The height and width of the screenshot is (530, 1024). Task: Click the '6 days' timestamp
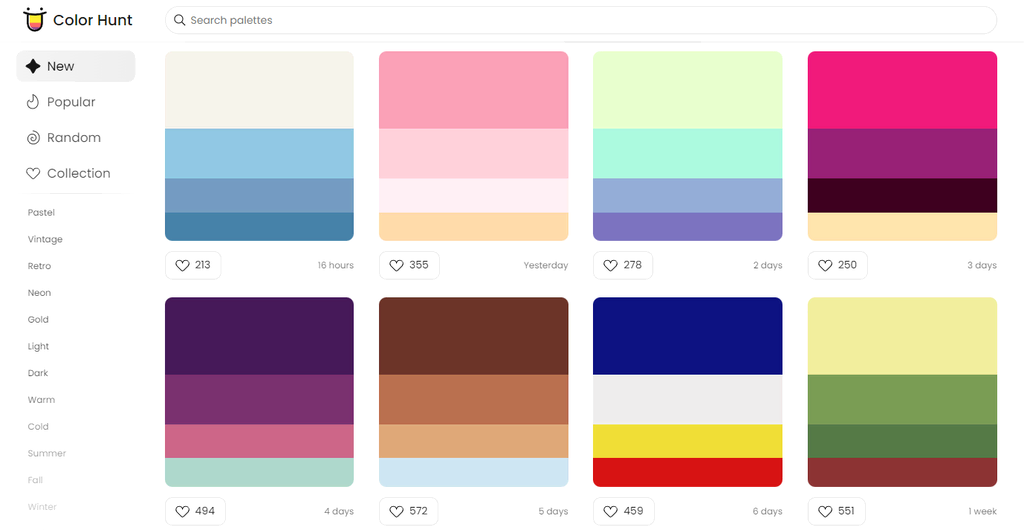click(767, 512)
